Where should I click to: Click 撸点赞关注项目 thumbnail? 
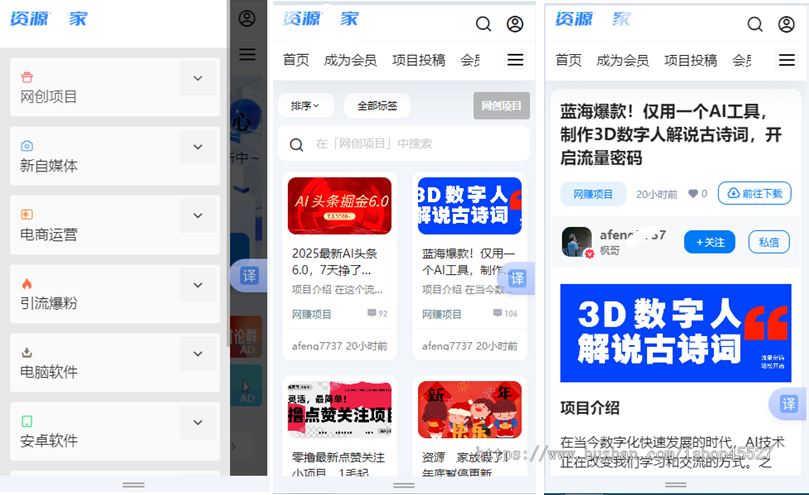point(339,409)
